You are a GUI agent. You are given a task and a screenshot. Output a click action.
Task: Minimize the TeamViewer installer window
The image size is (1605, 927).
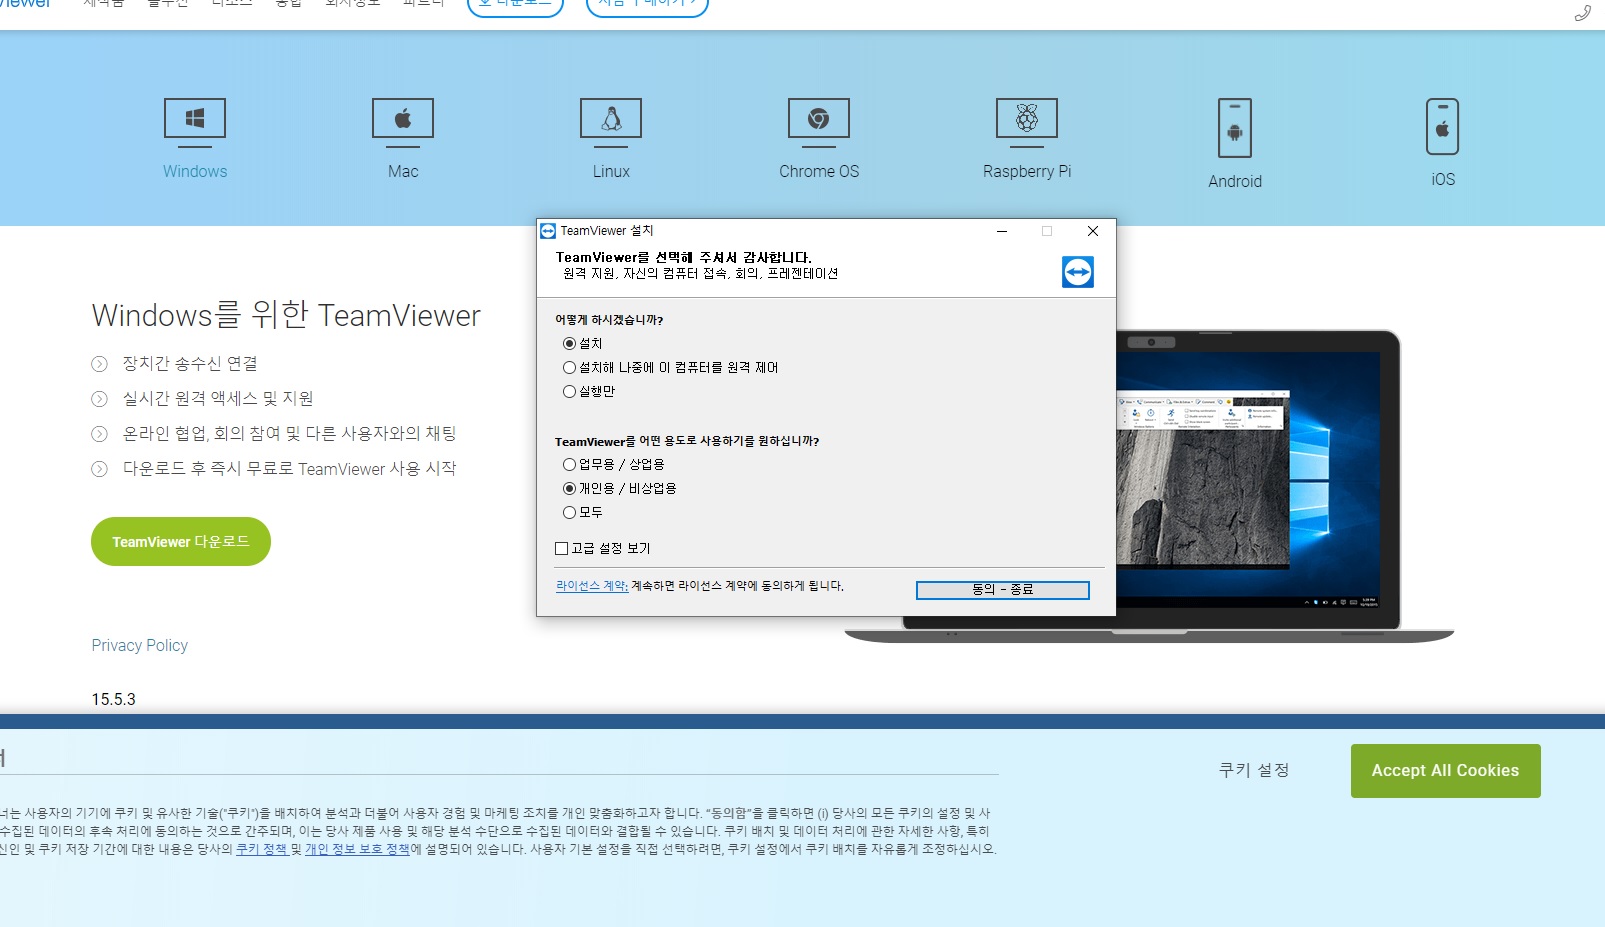1001,231
